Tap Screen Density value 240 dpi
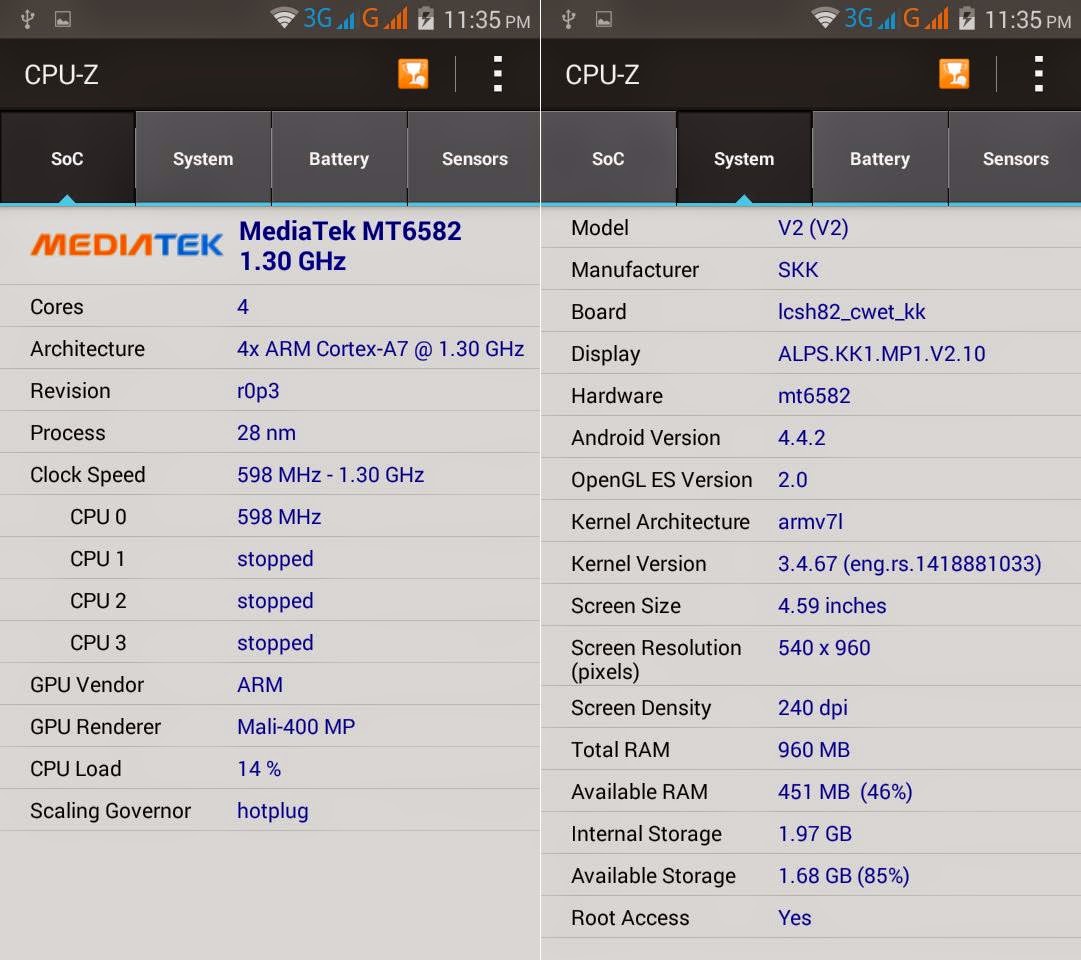 (x=813, y=708)
